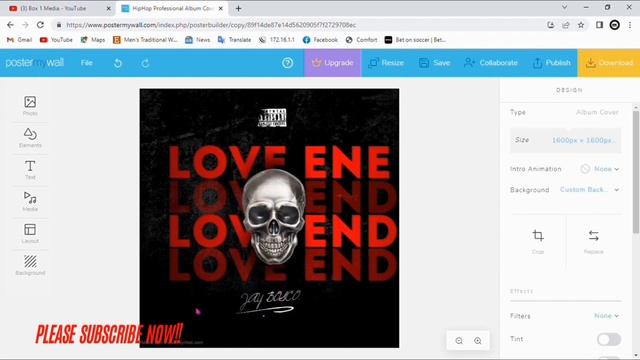Reload the browser page

pyautogui.click(x=40, y=25)
